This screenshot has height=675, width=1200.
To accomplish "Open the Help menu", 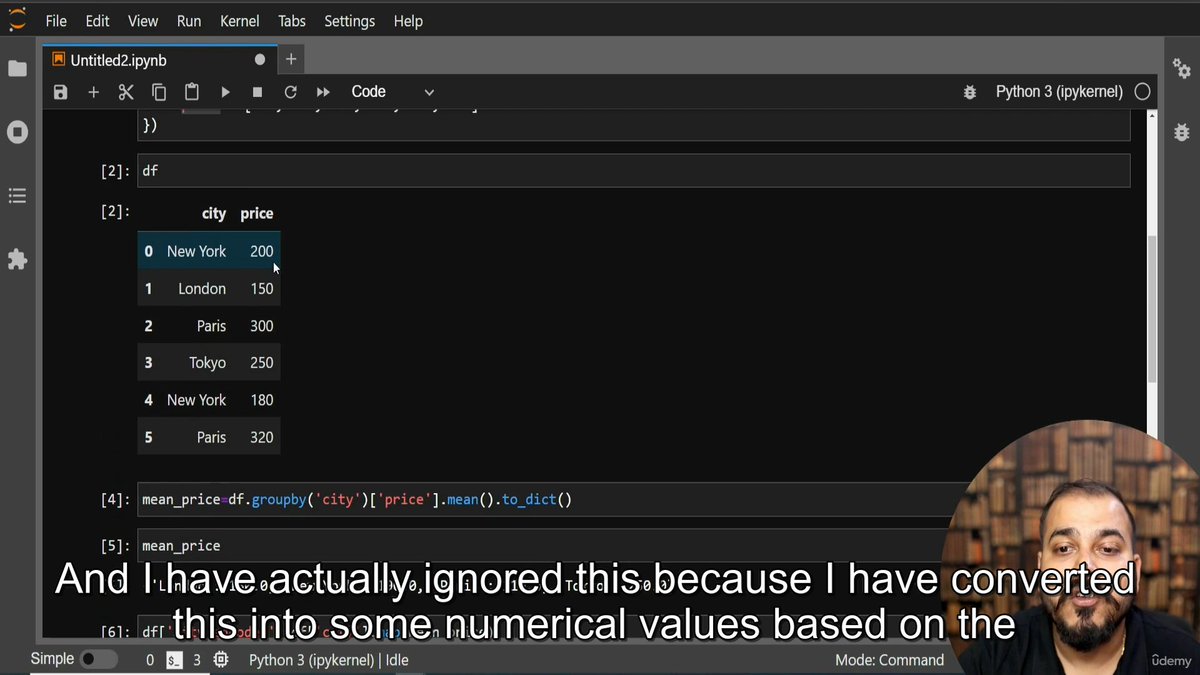I will (408, 21).
